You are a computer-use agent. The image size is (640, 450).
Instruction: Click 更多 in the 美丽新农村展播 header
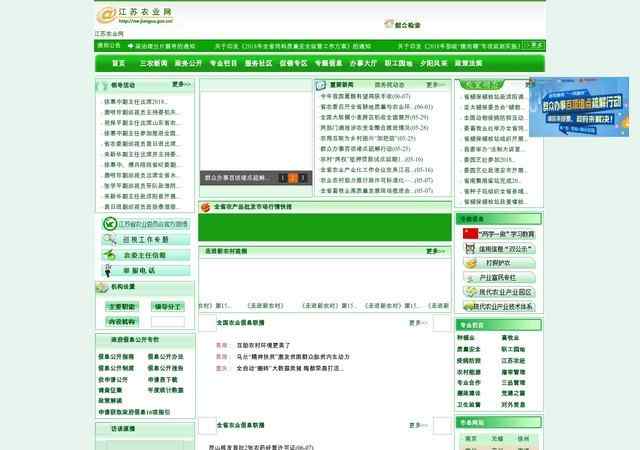point(435,252)
